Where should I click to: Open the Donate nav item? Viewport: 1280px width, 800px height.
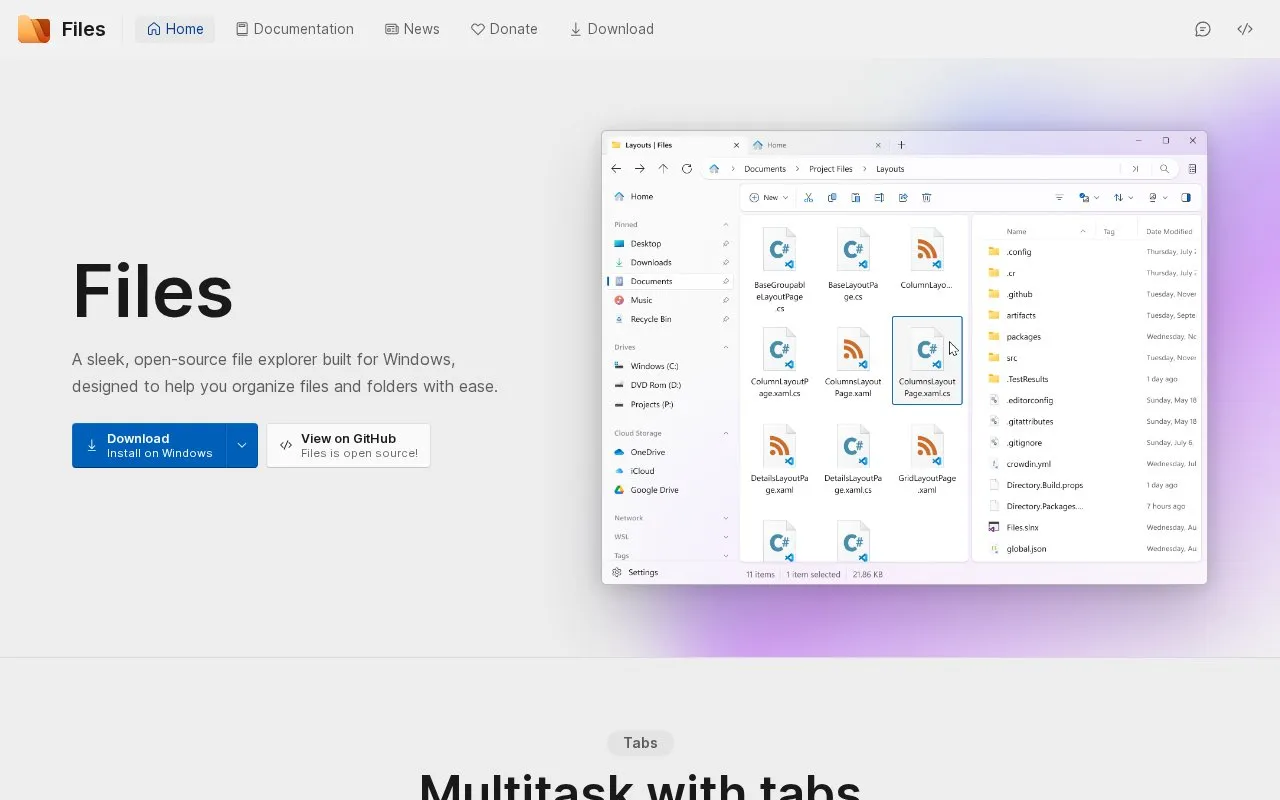coord(504,29)
